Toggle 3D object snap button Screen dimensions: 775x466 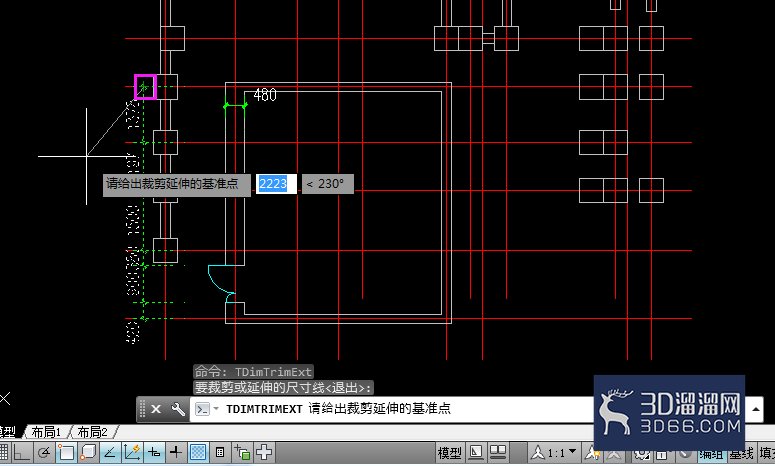click(88, 452)
